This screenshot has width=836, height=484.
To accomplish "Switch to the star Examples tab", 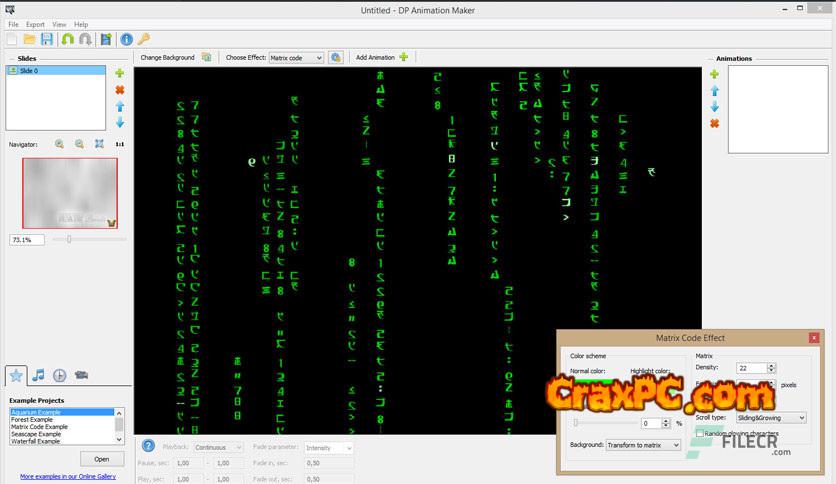I will pyautogui.click(x=16, y=375).
